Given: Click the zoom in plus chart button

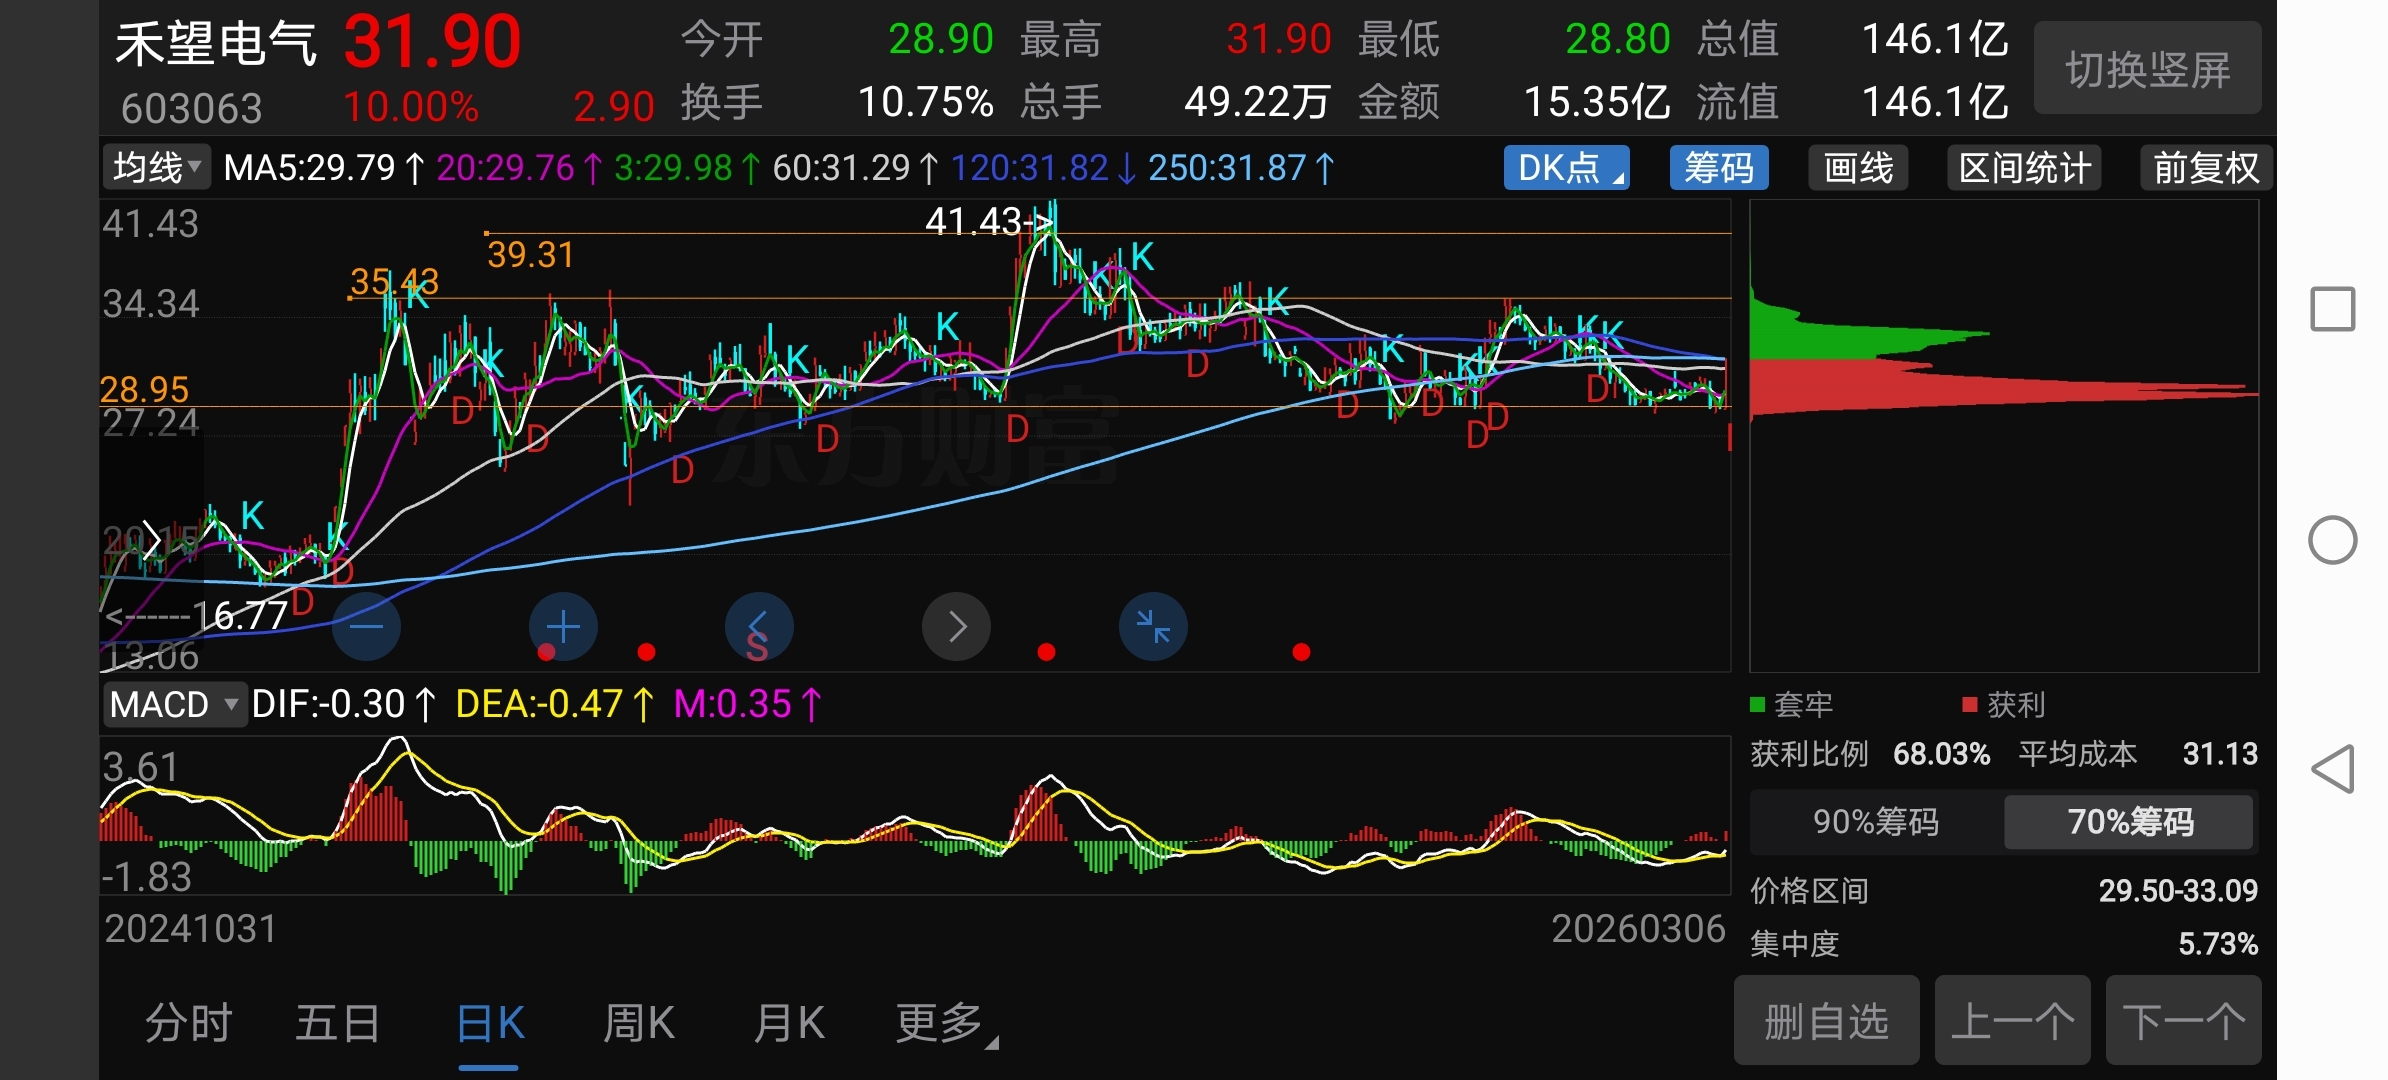Looking at the screenshot, I should [x=563, y=627].
